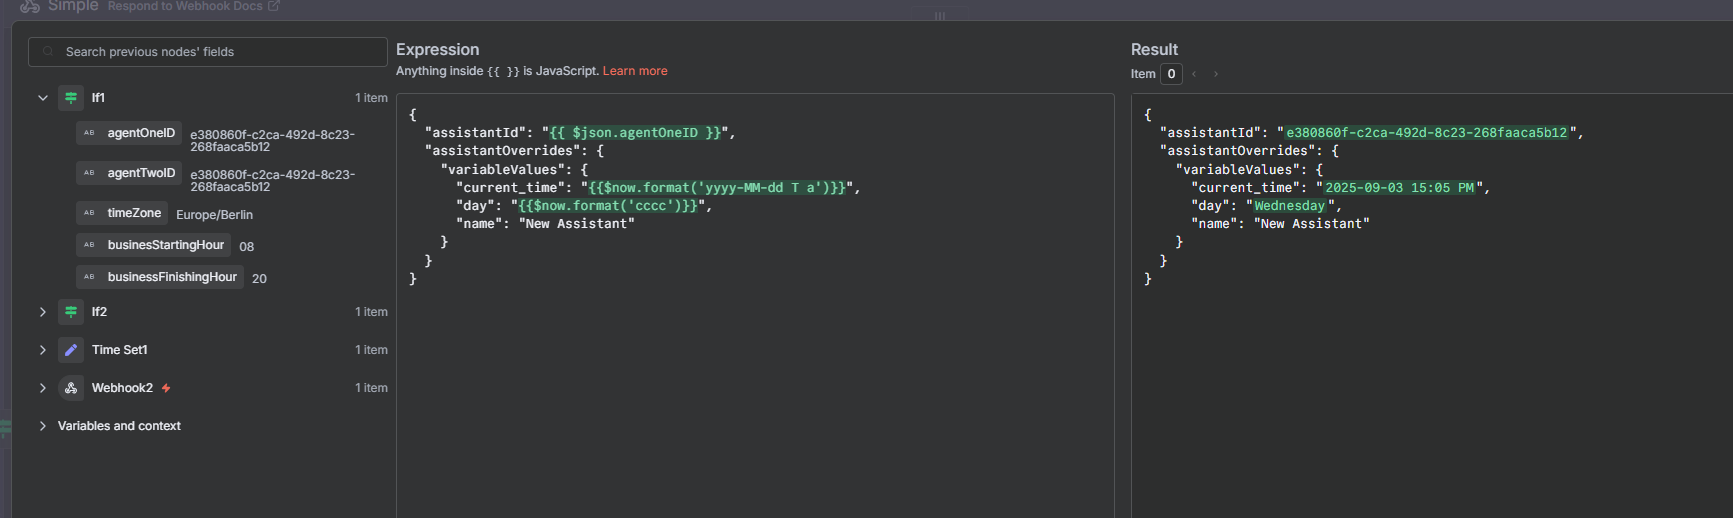Viewport: 1733px width, 518px height.
Task: Click the string type icon beside timeZone
Action: (x=89, y=213)
